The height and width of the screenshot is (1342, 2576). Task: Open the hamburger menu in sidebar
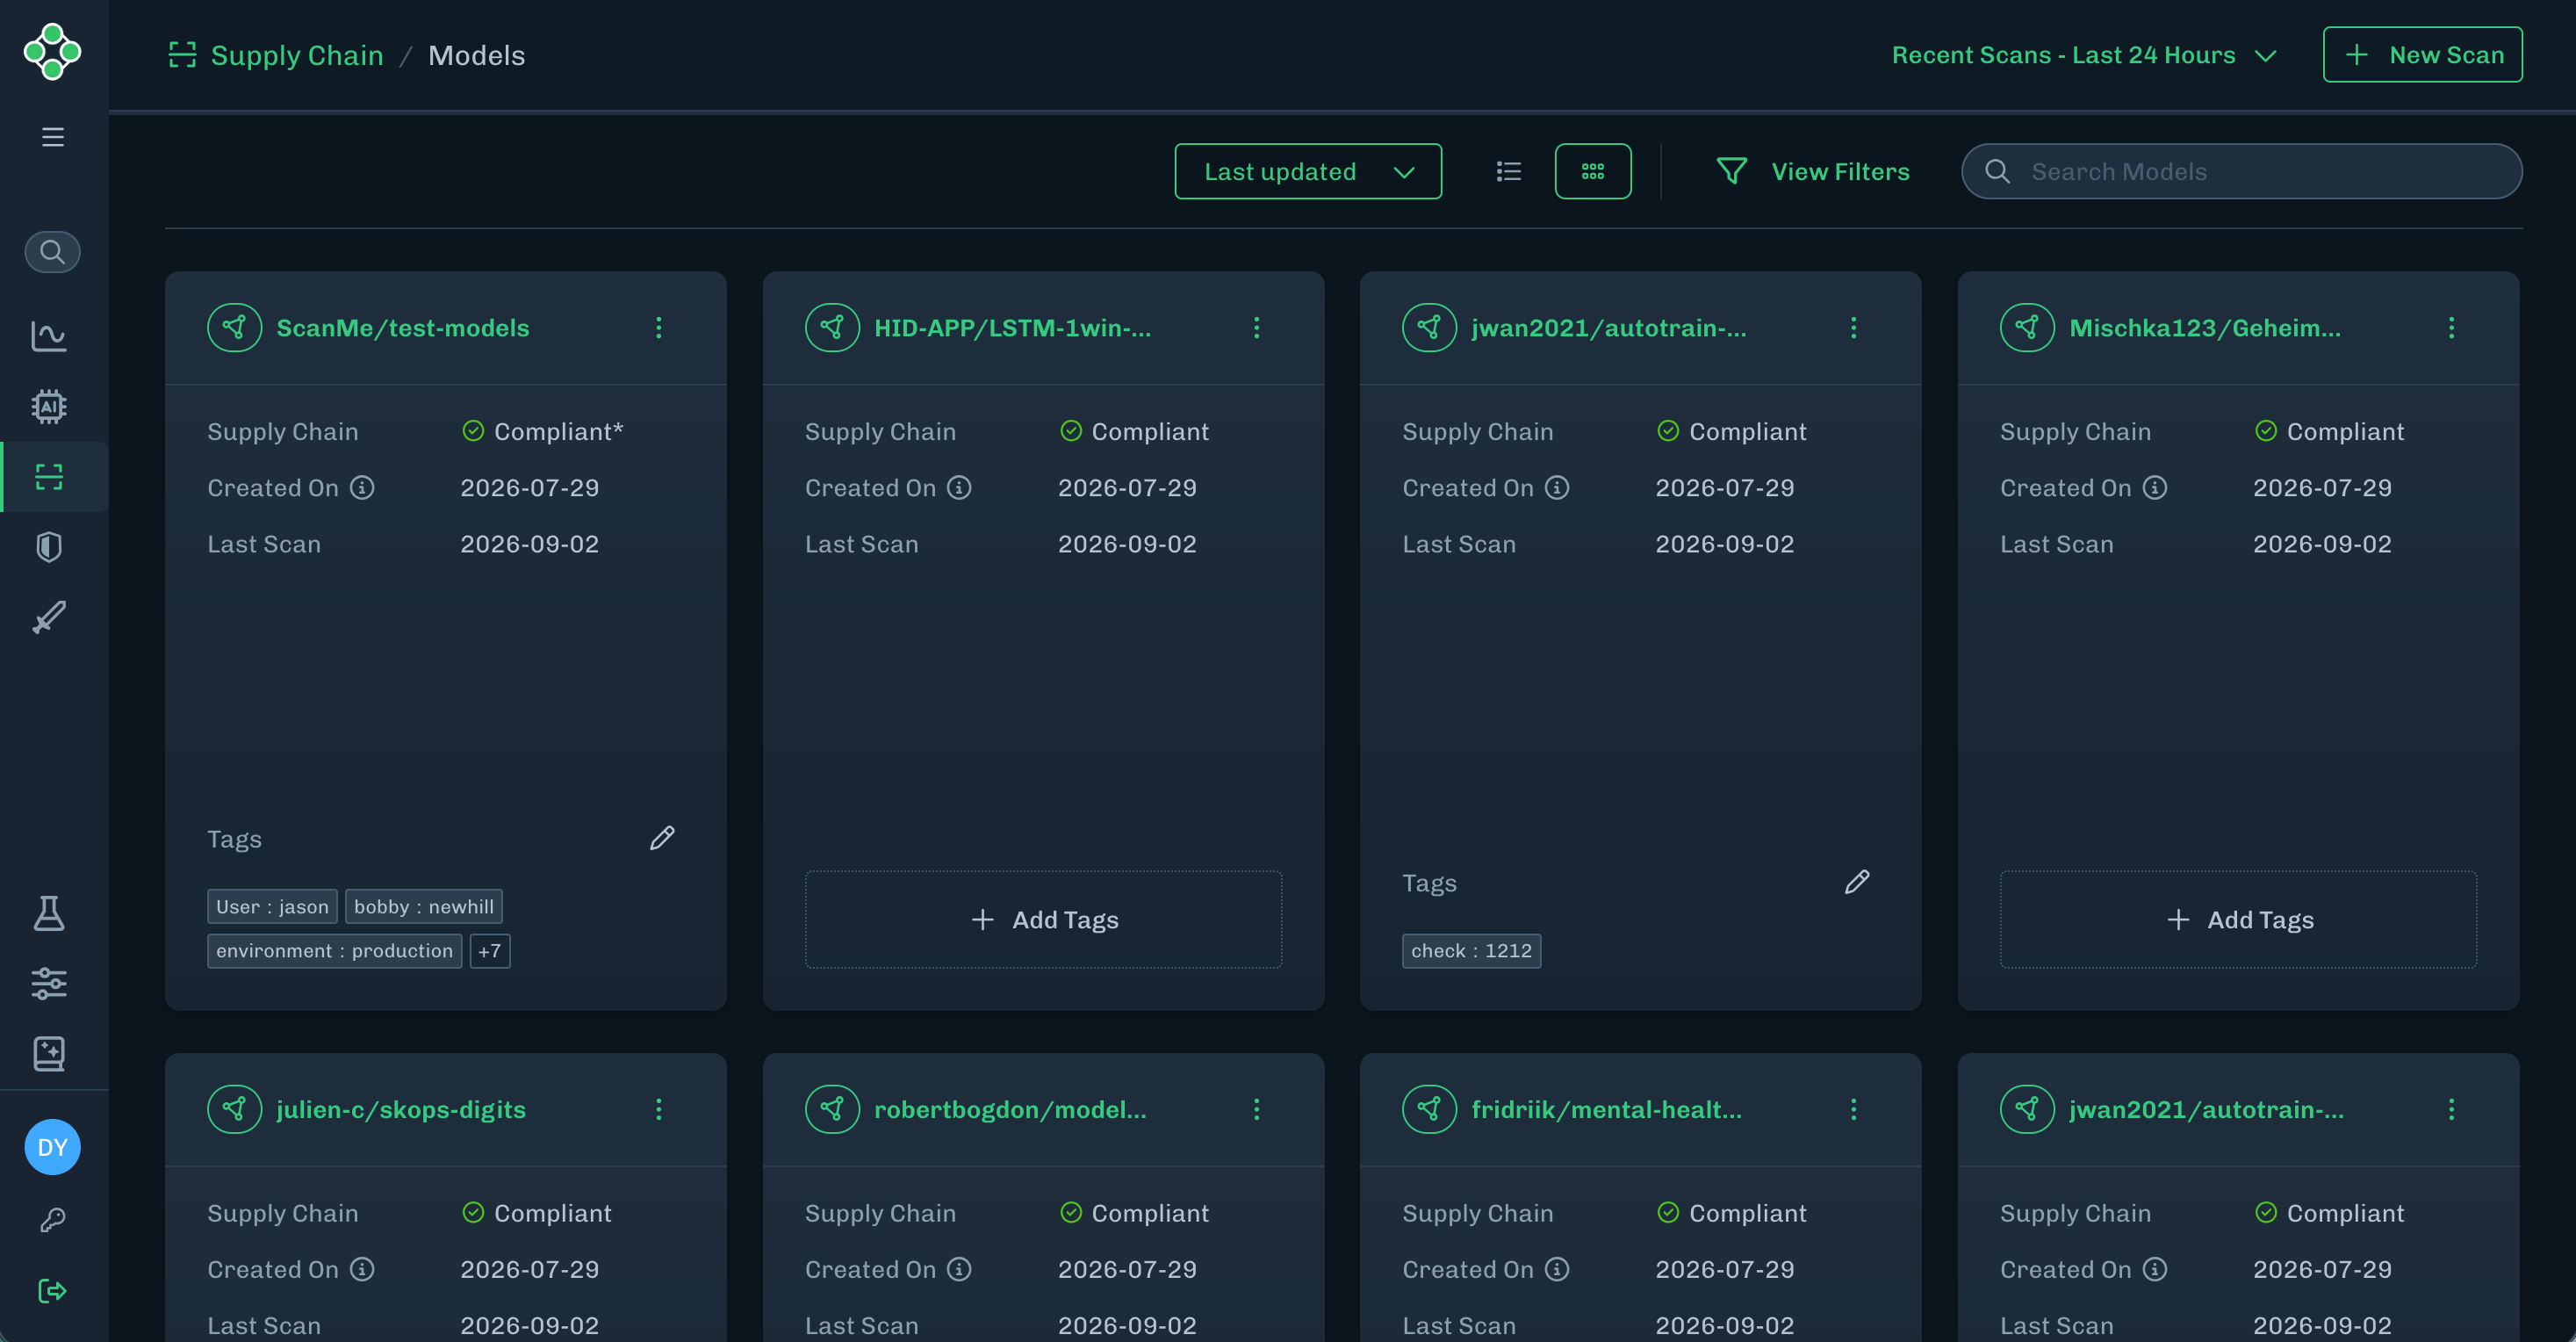tap(53, 137)
